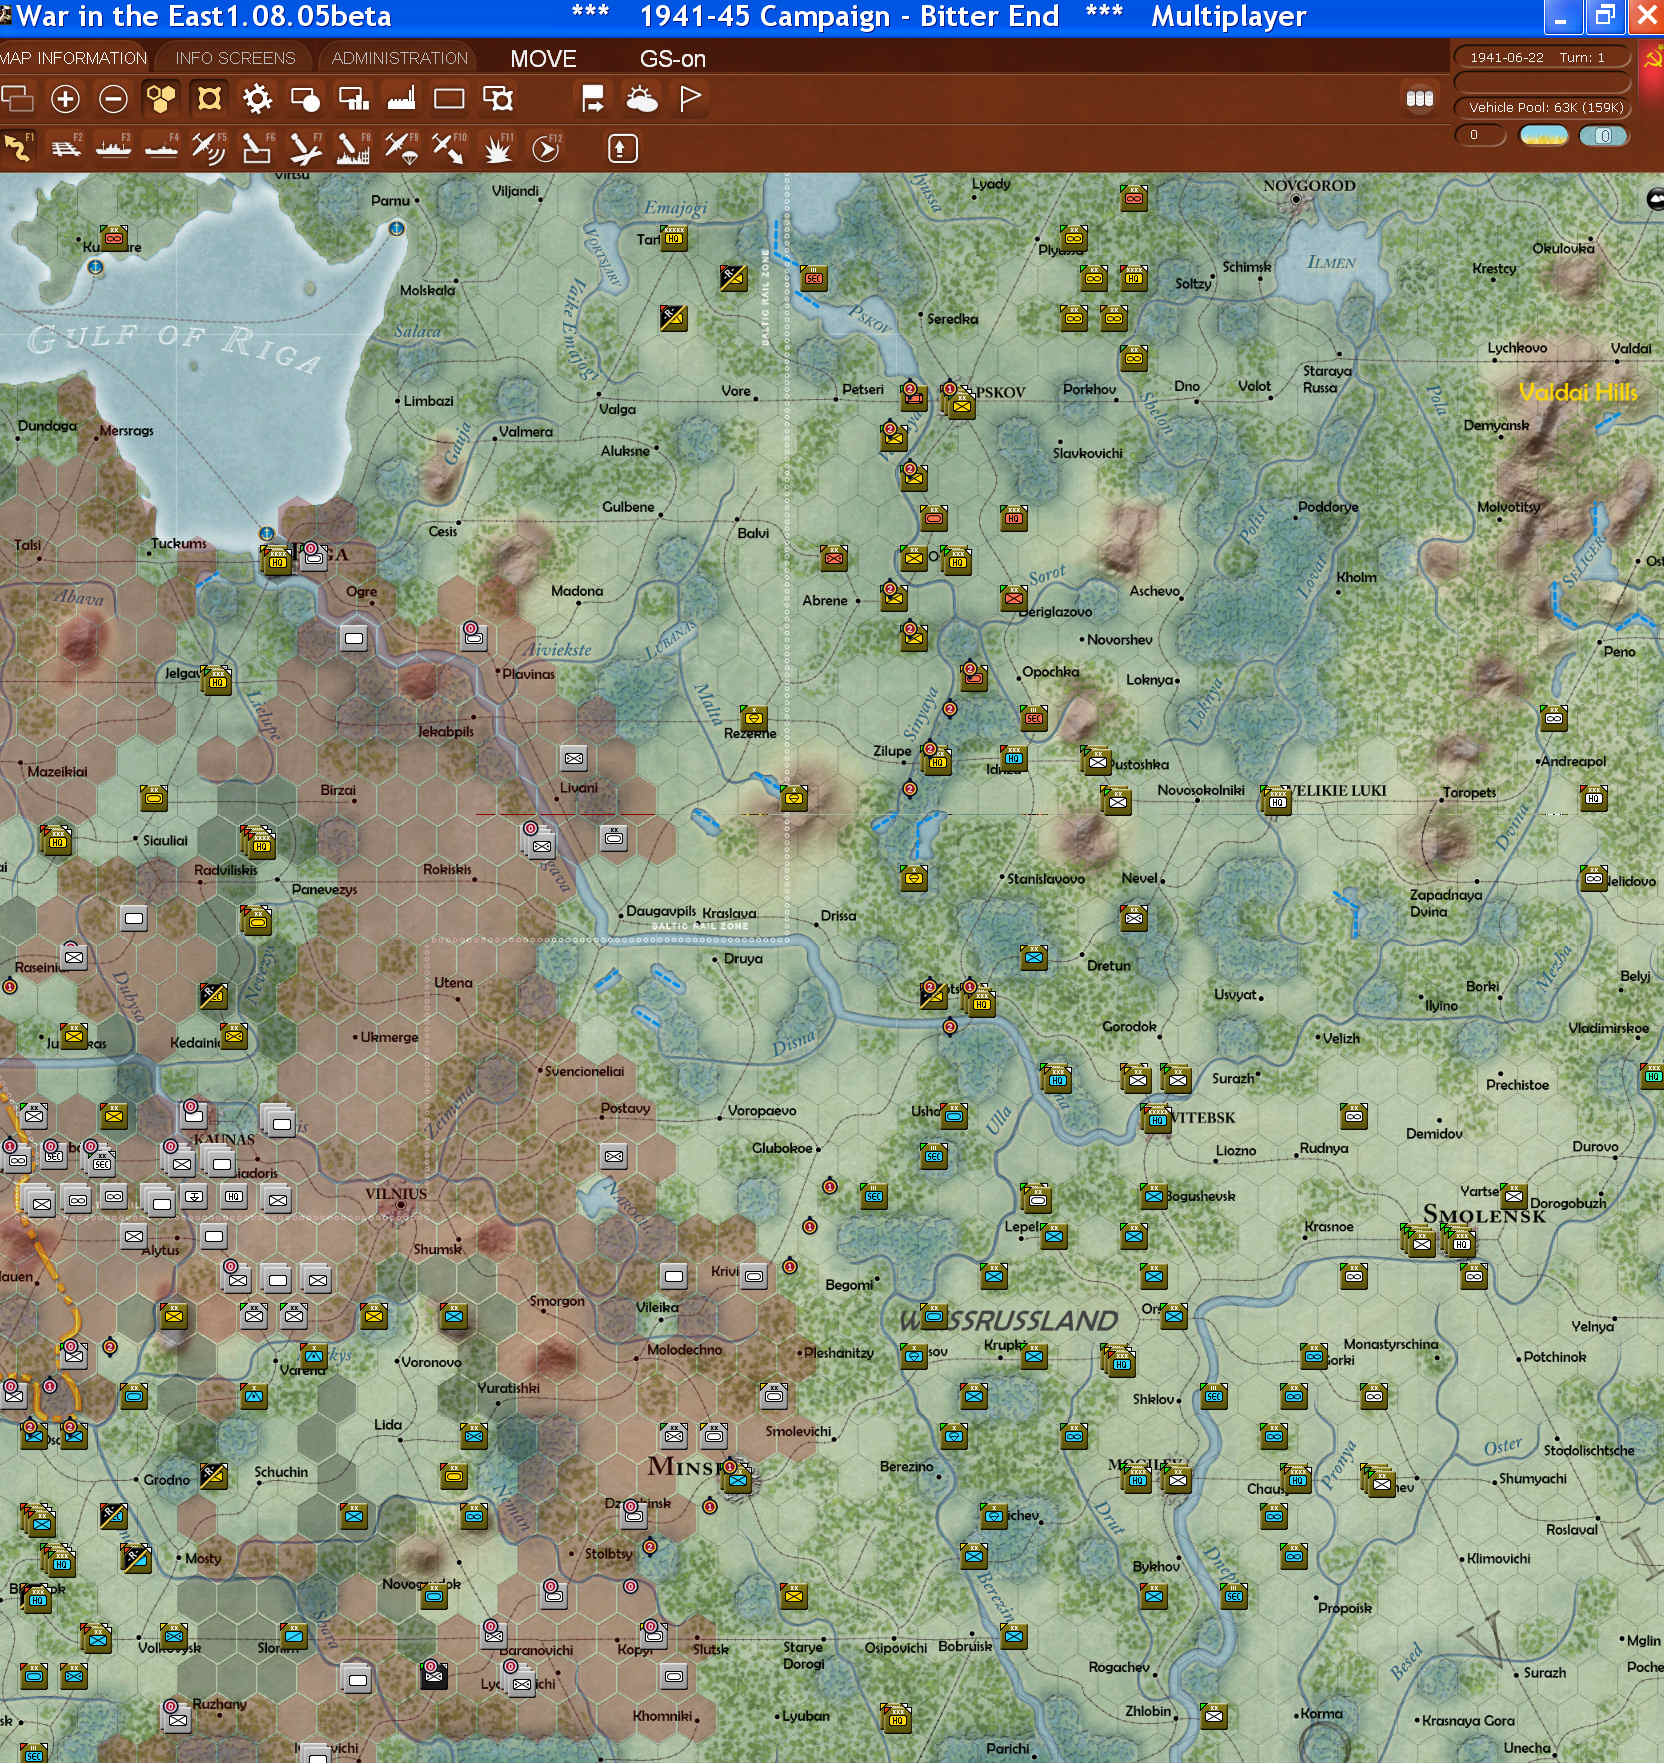This screenshot has height=1764, width=1664.
Task: Click the zoom in plus icon
Action: point(65,98)
